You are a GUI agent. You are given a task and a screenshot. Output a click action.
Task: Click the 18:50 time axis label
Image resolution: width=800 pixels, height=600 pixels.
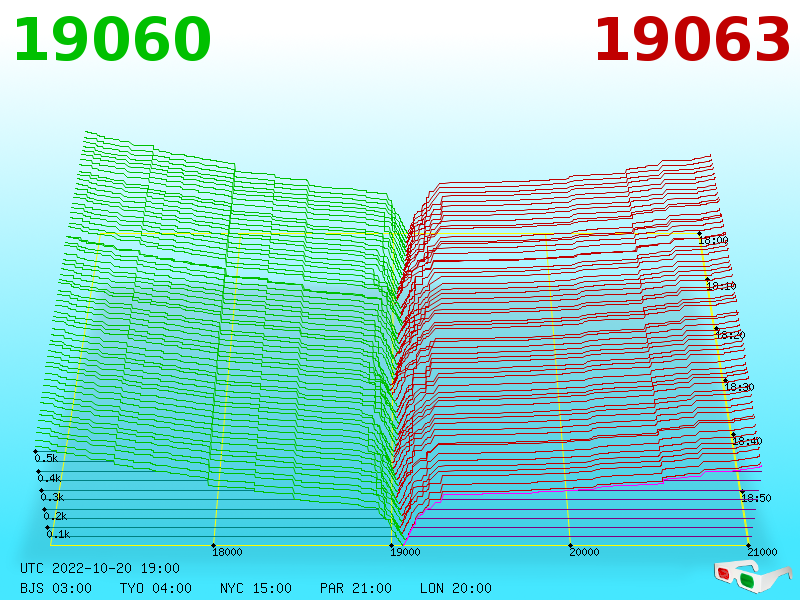pyautogui.click(x=756, y=498)
